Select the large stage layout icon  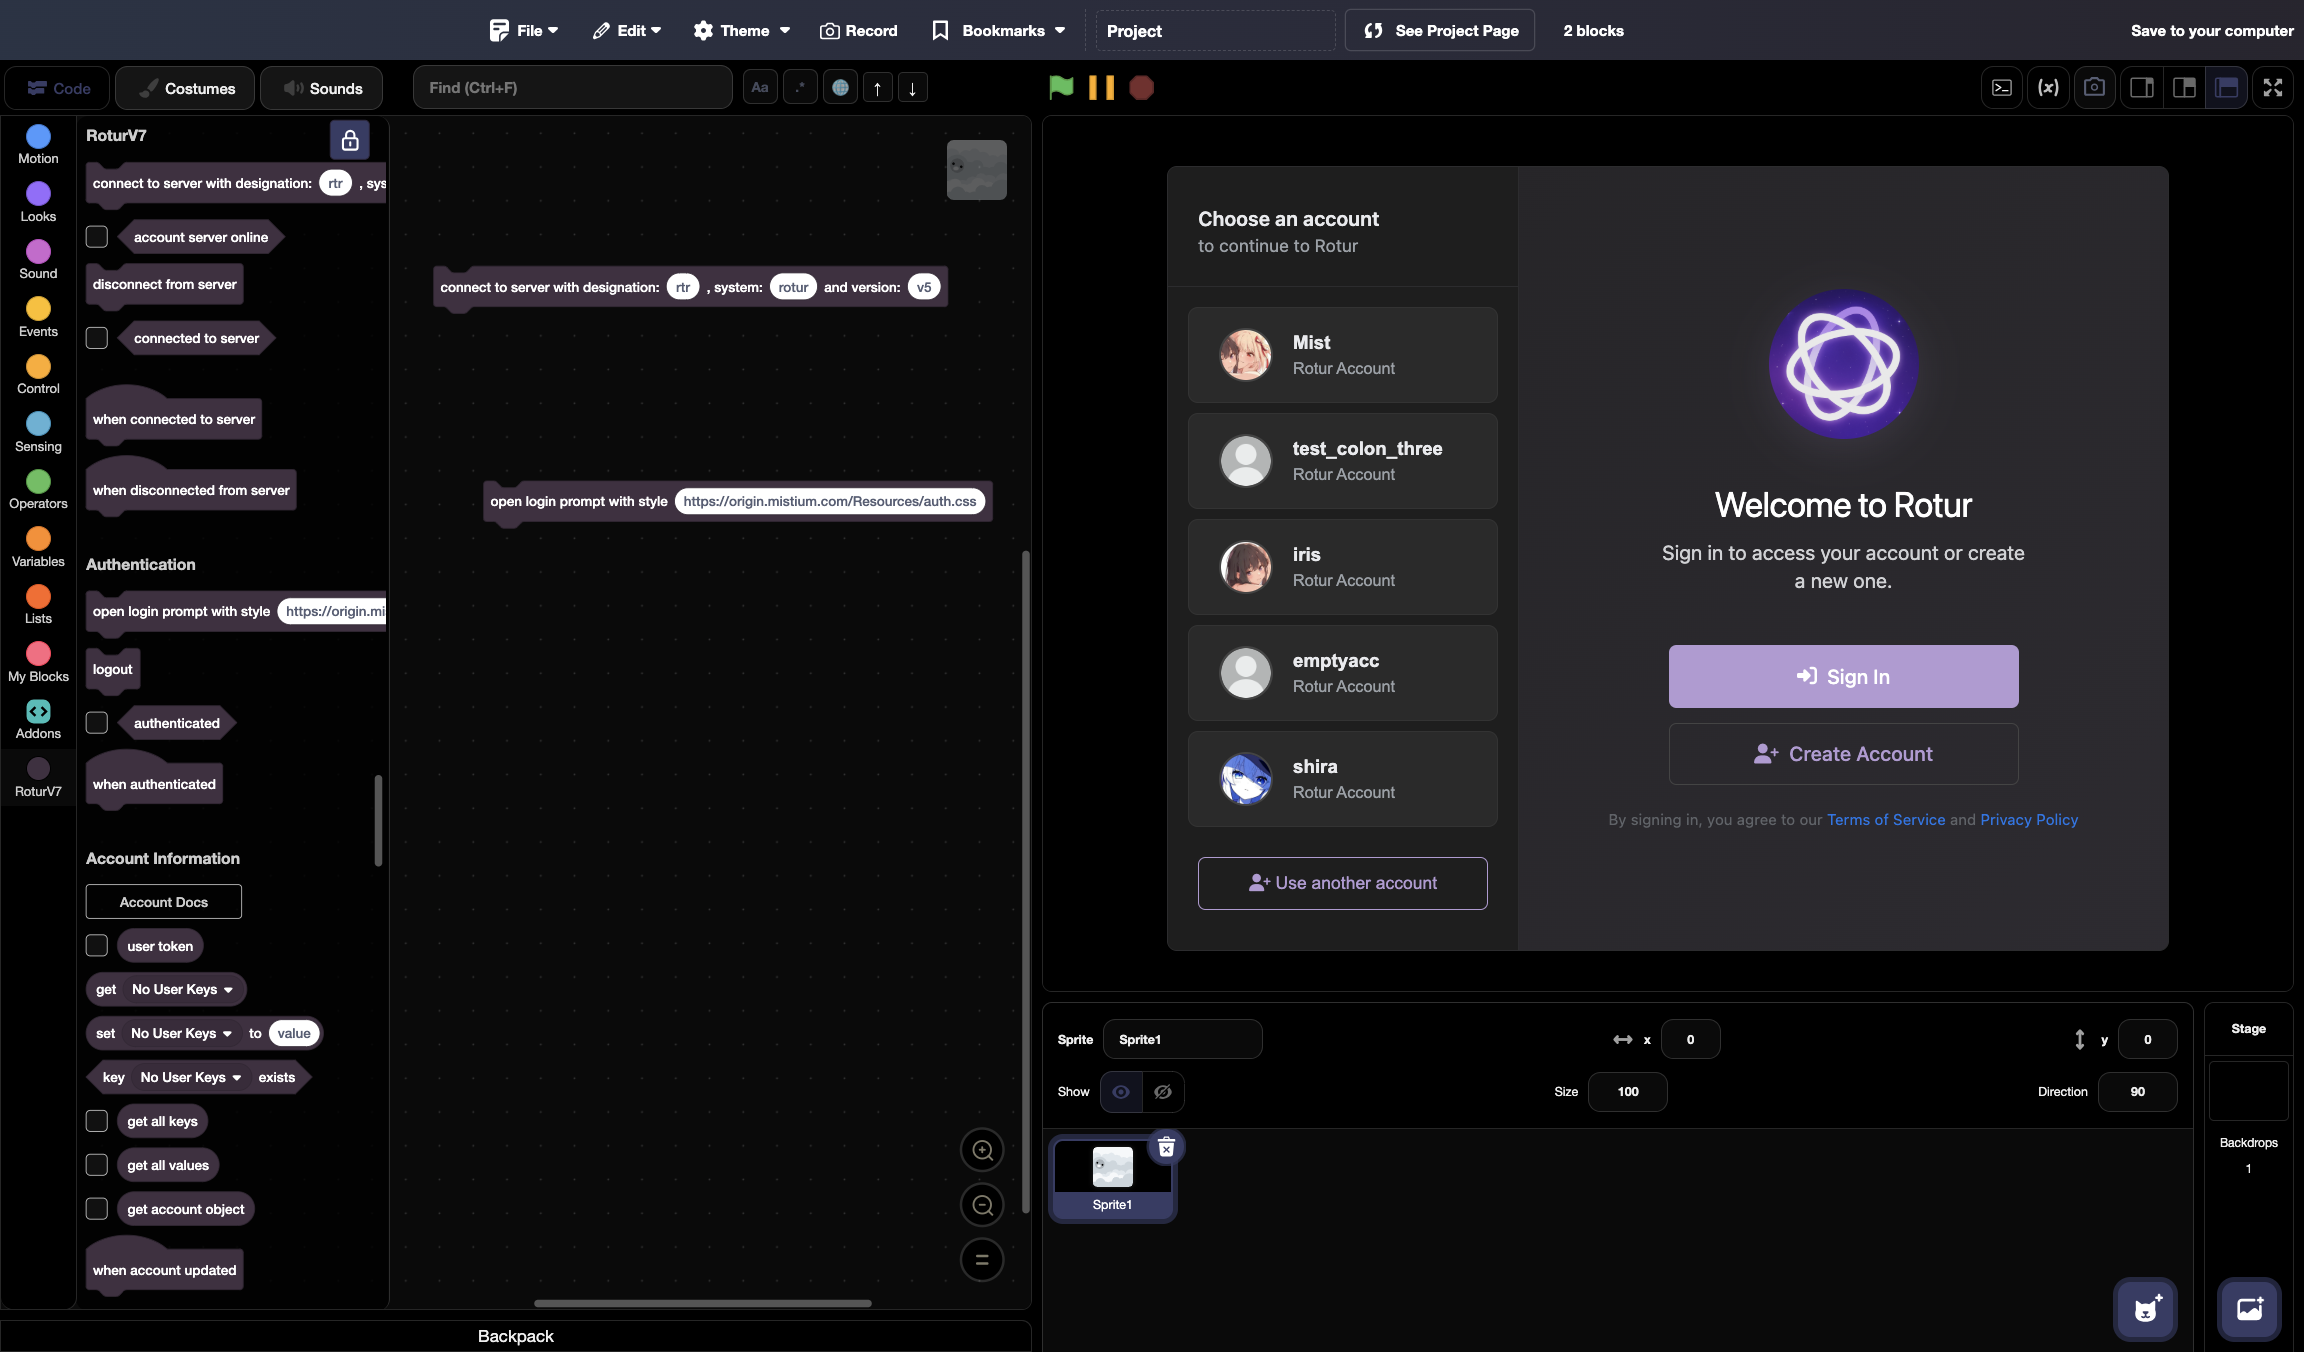[2226, 88]
